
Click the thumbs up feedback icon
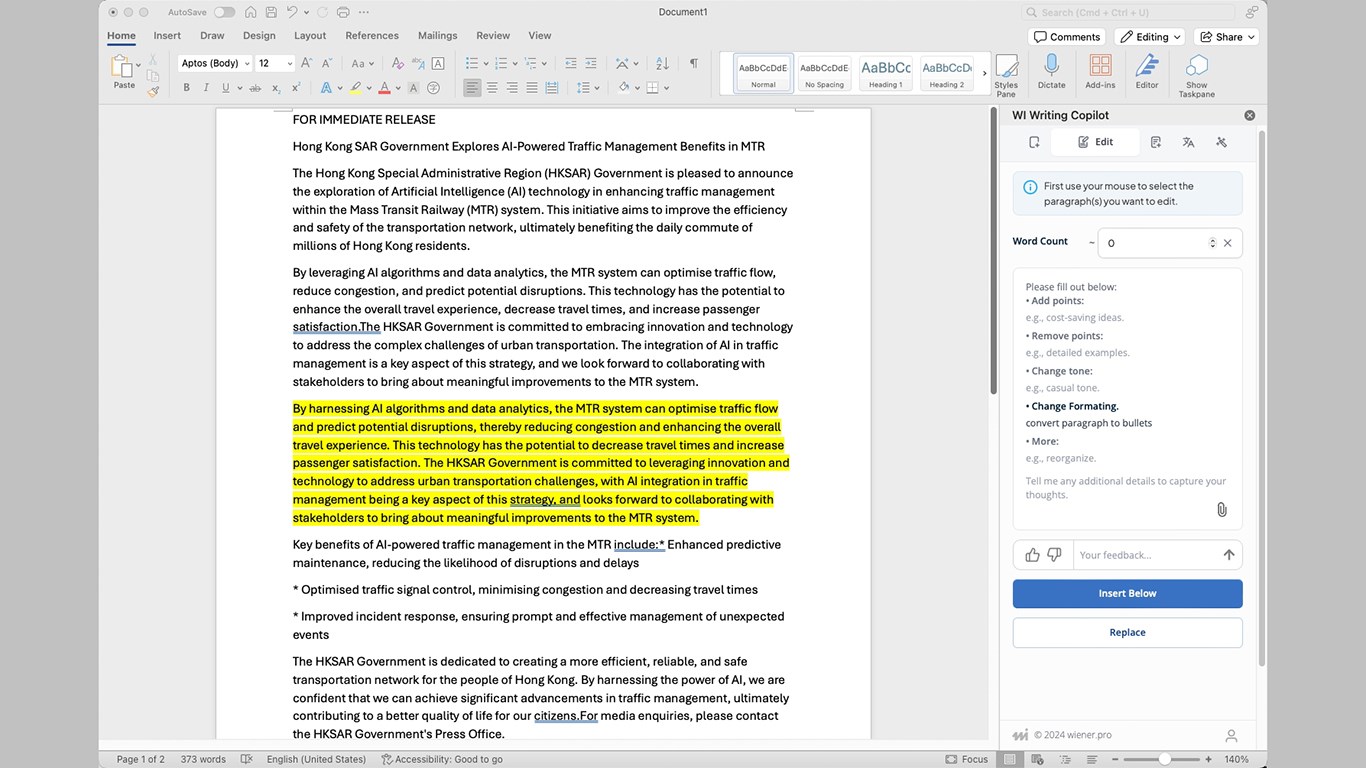(x=1032, y=555)
